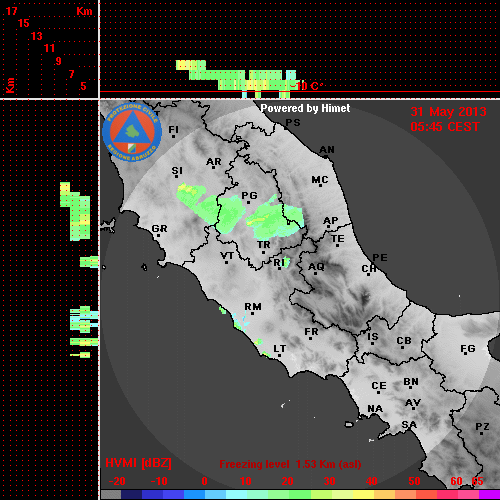Click the time "05:45 CEST"
The width and height of the screenshot is (500, 500).
(445, 127)
